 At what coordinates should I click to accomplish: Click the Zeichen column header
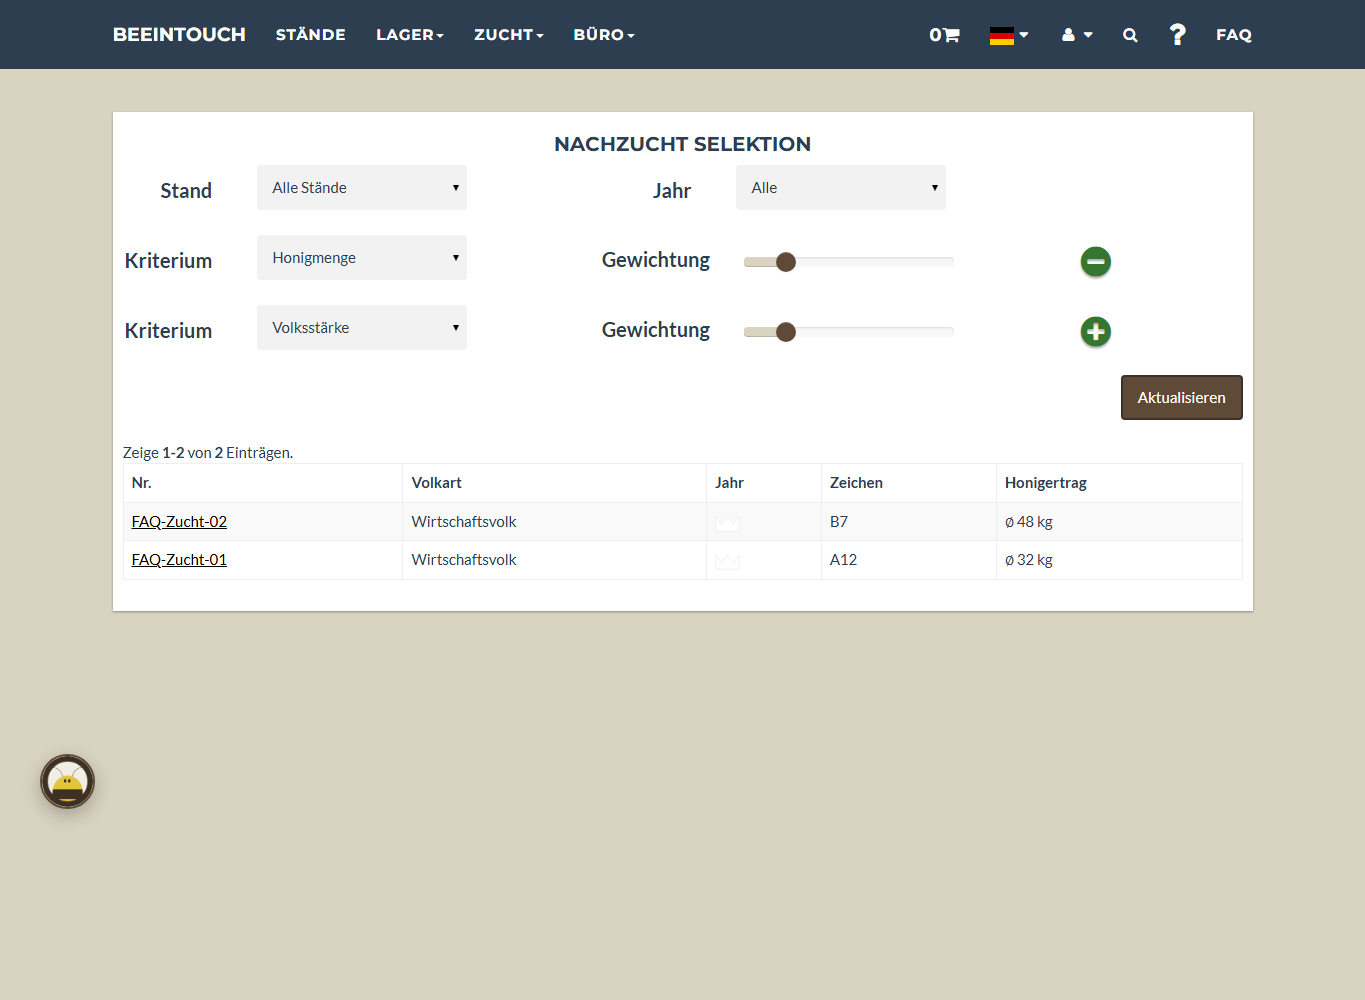856,483
